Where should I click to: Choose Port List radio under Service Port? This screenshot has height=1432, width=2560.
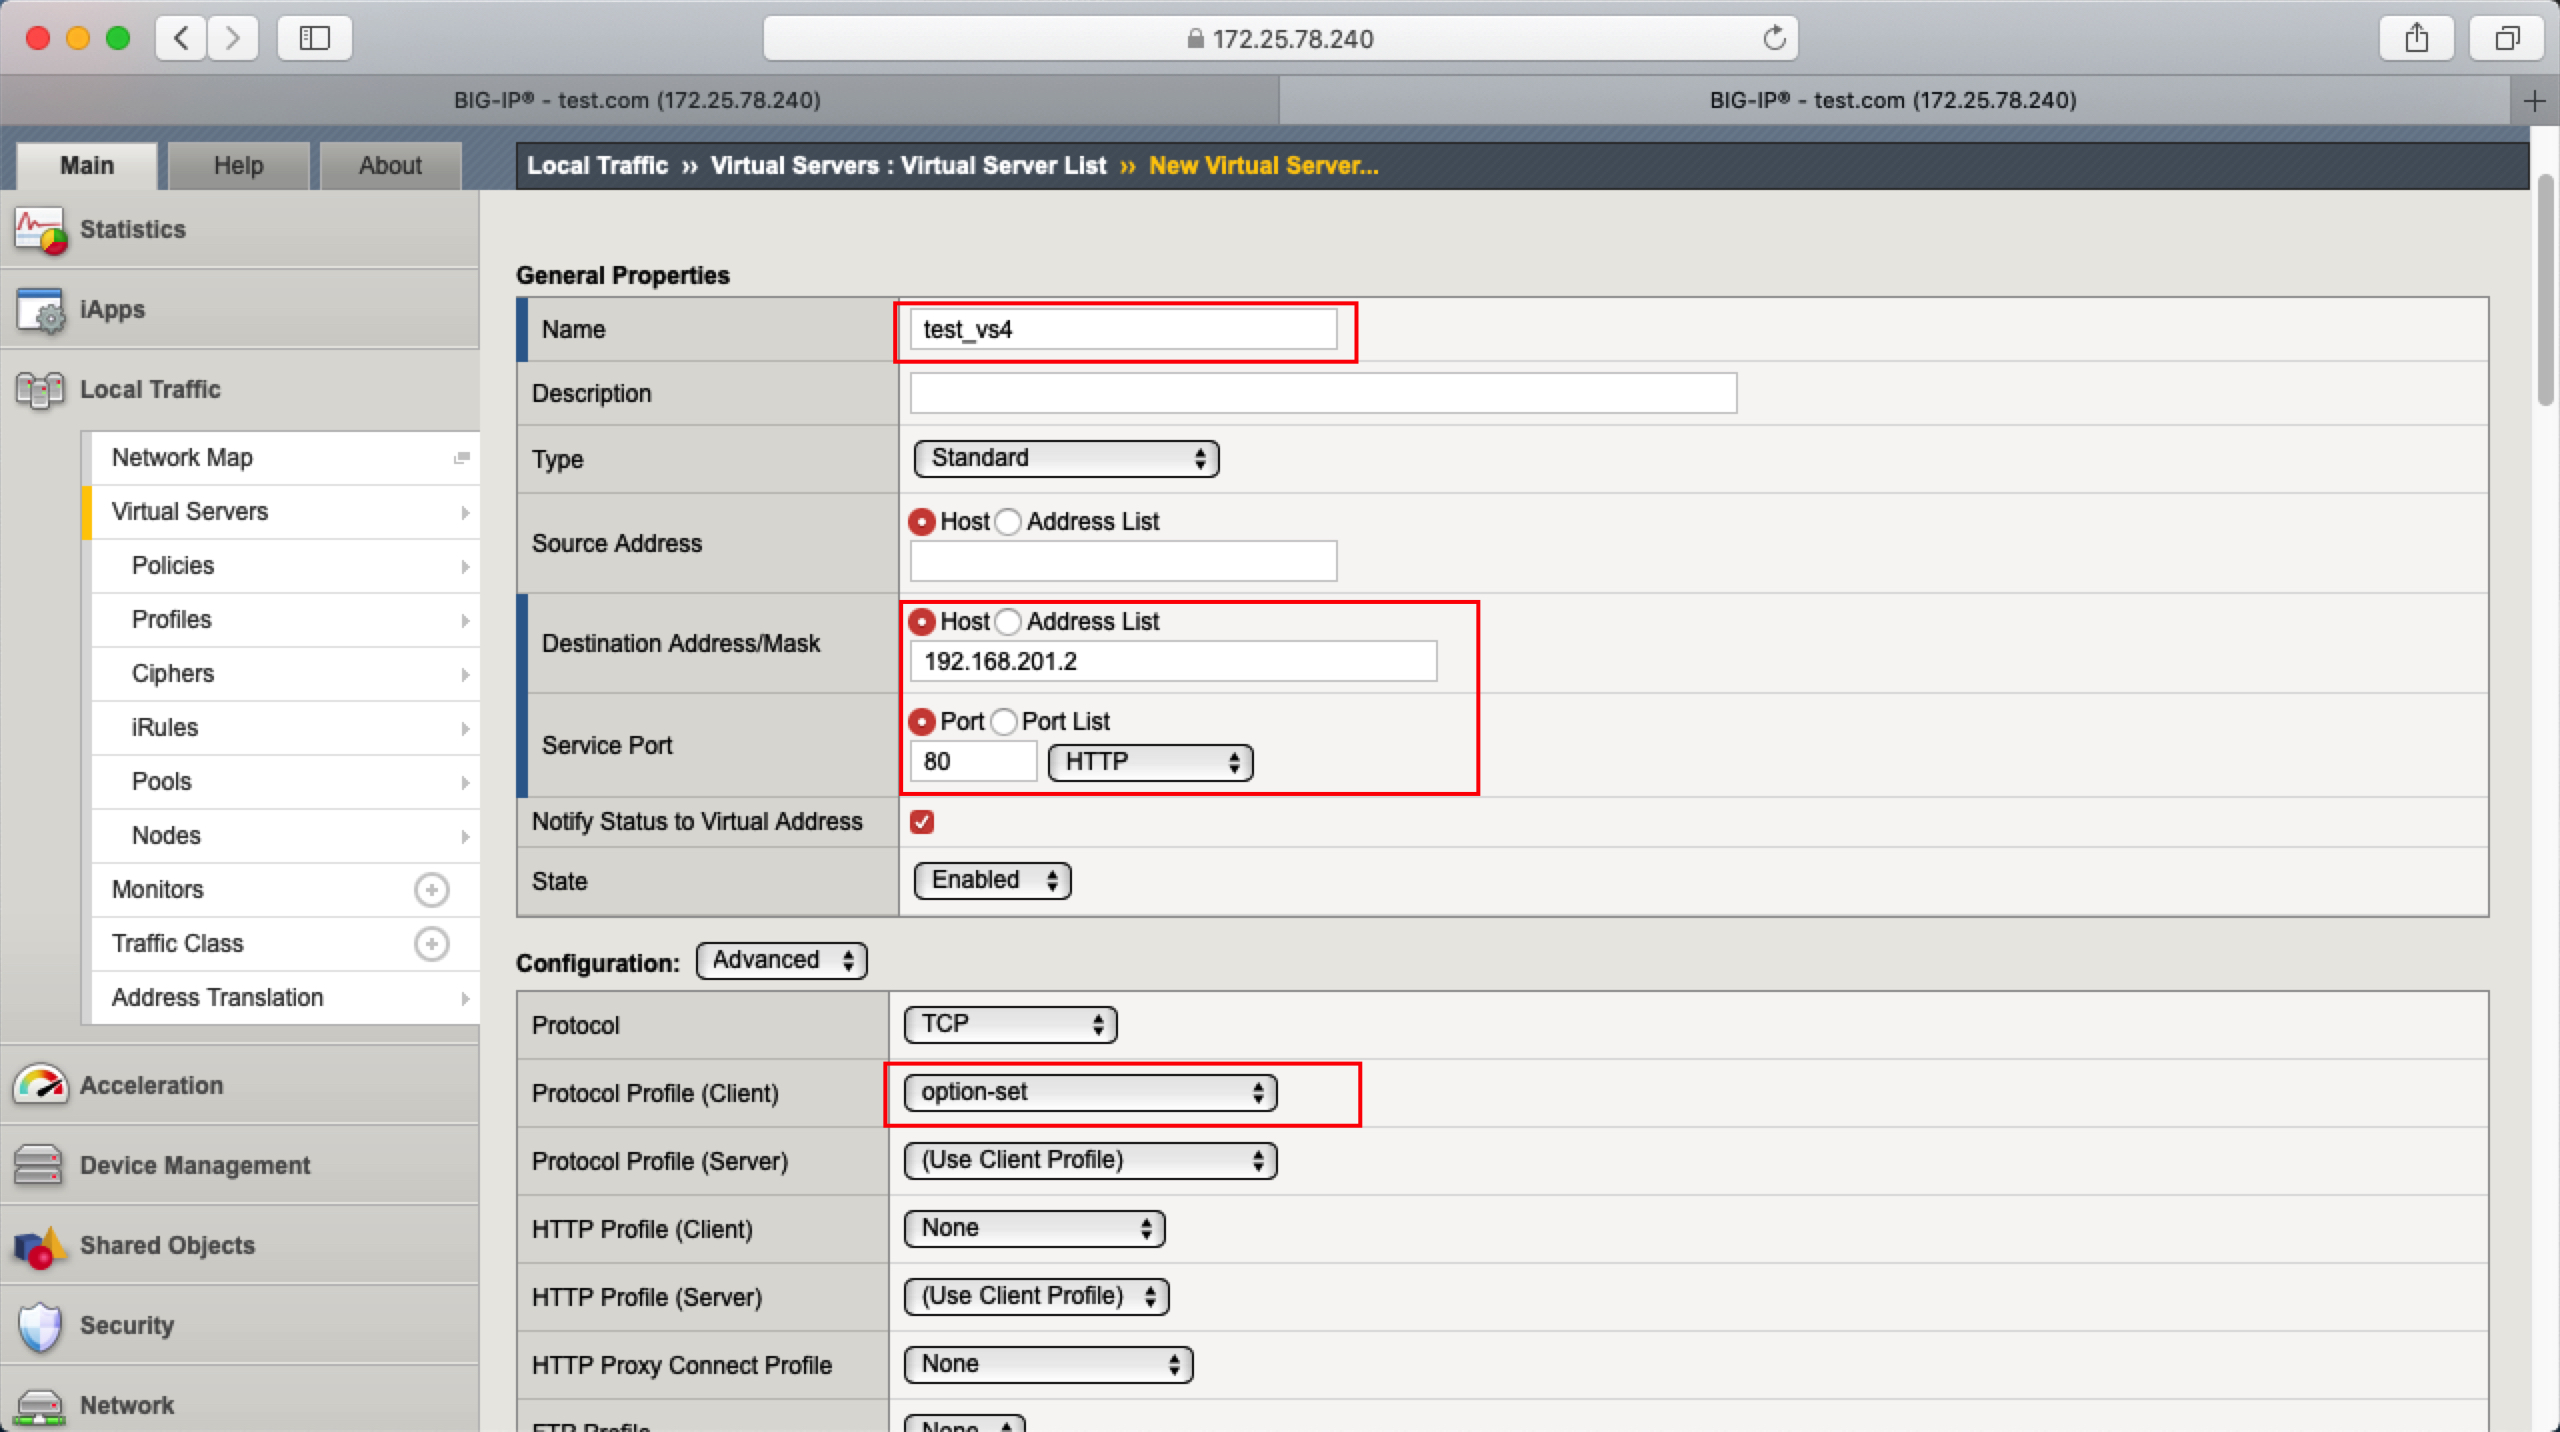(1004, 722)
